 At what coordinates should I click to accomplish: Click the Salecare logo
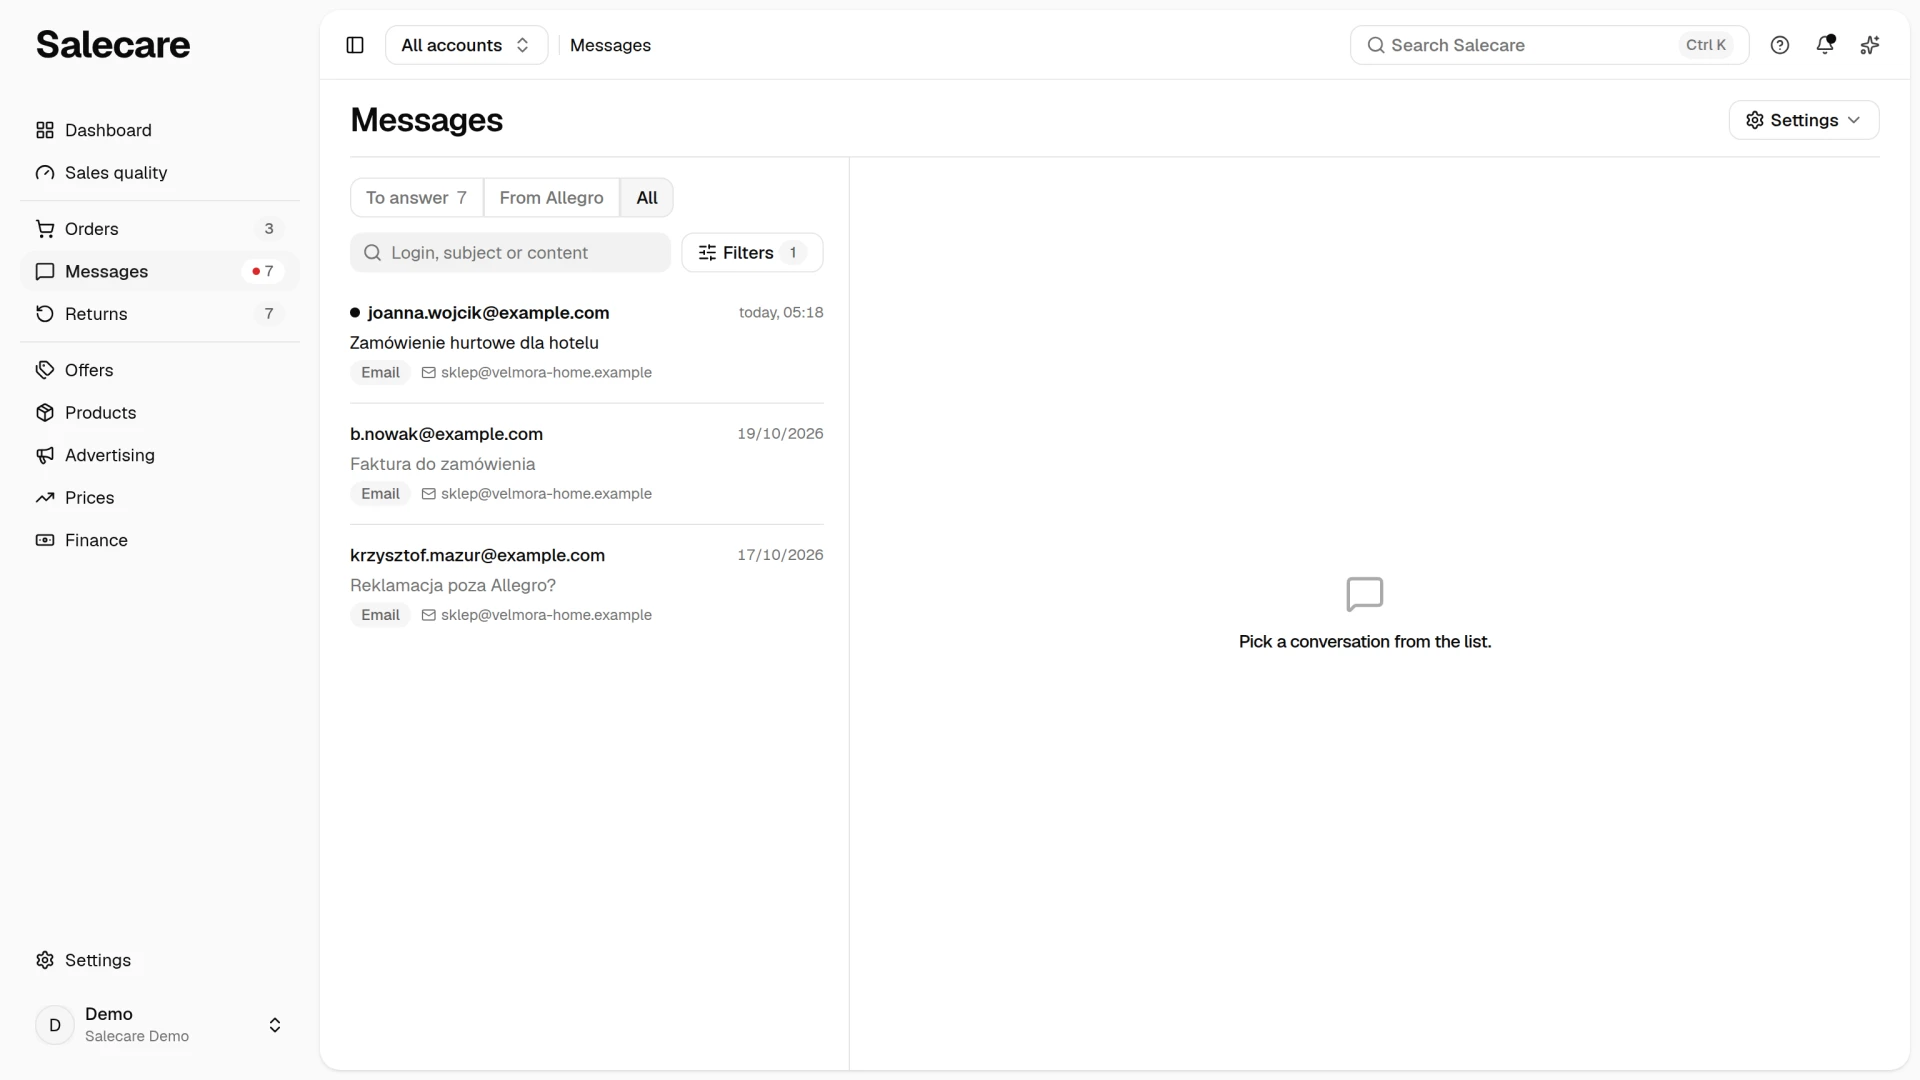coord(113,45)
